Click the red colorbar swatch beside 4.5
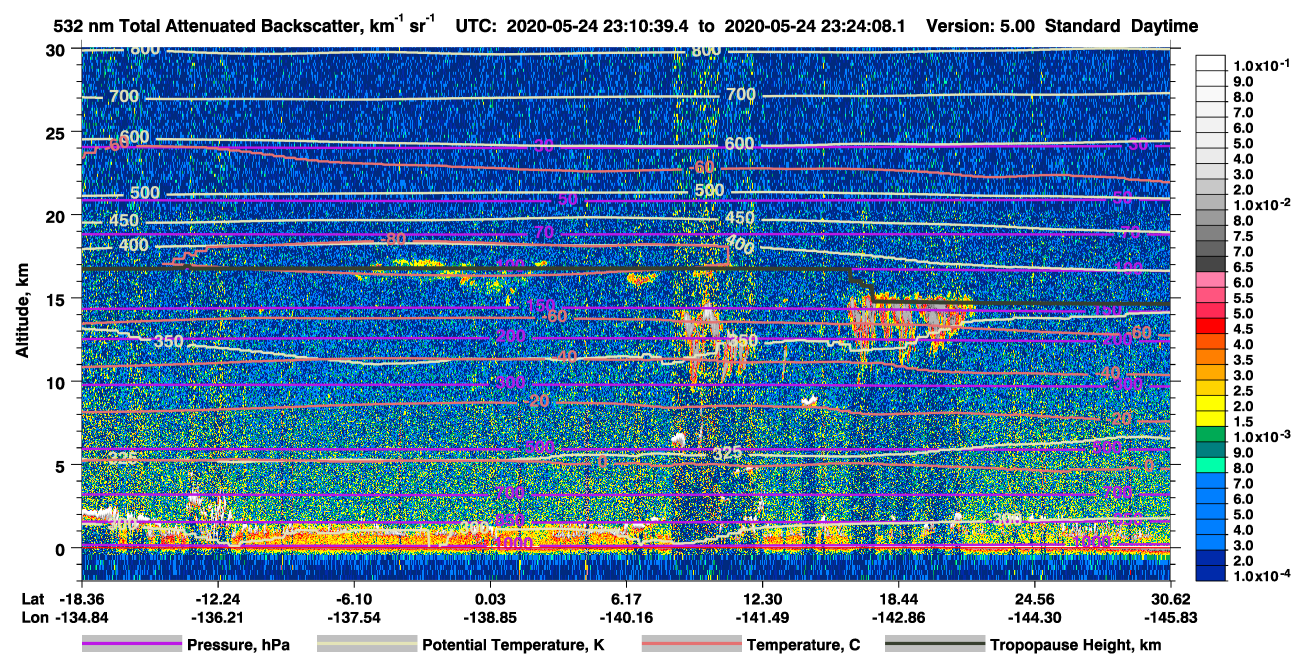Viewport: 1300px width, 667px height. tap(1210, 326)
